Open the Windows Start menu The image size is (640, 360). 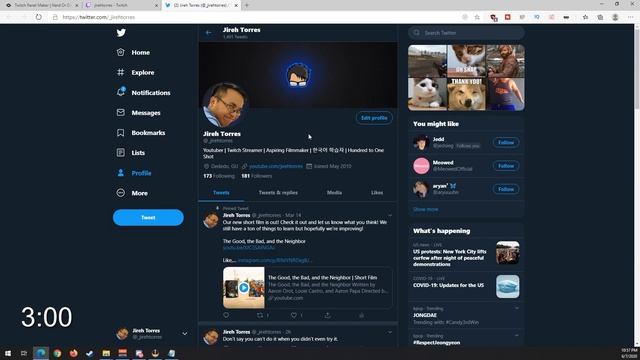pyautogui.click(x=8, y=353)
